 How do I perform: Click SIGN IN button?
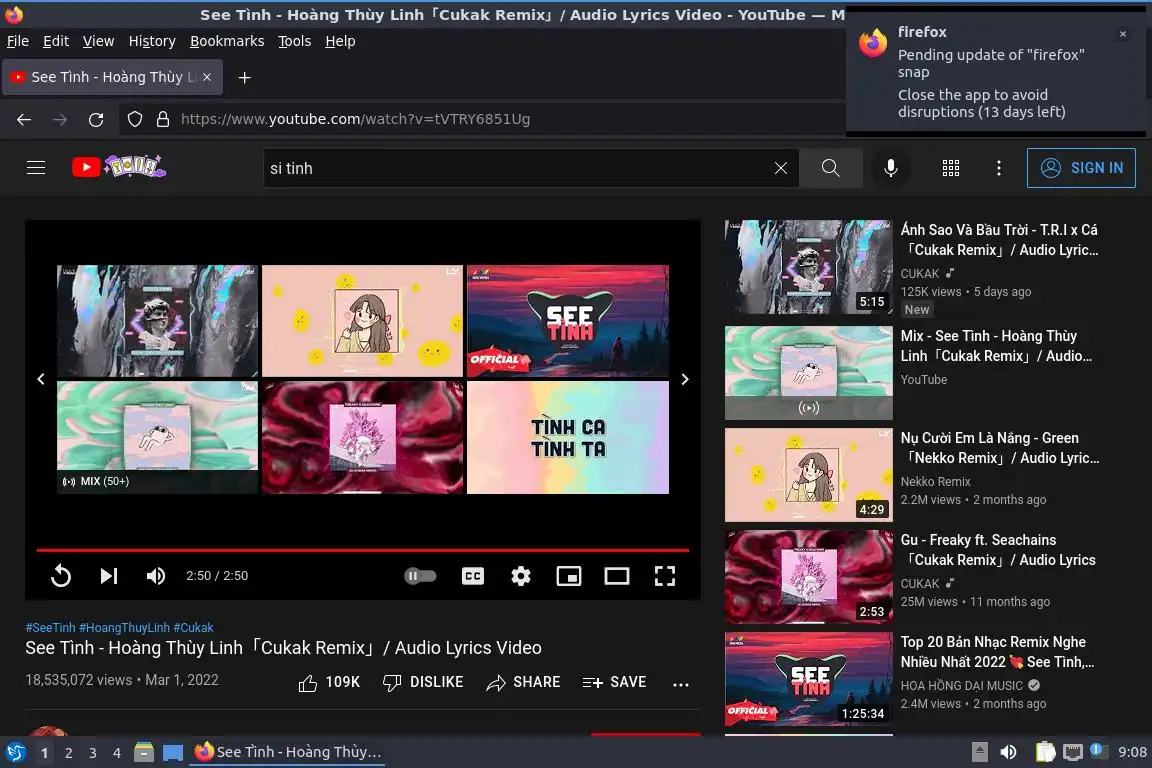coord(1081,168)
